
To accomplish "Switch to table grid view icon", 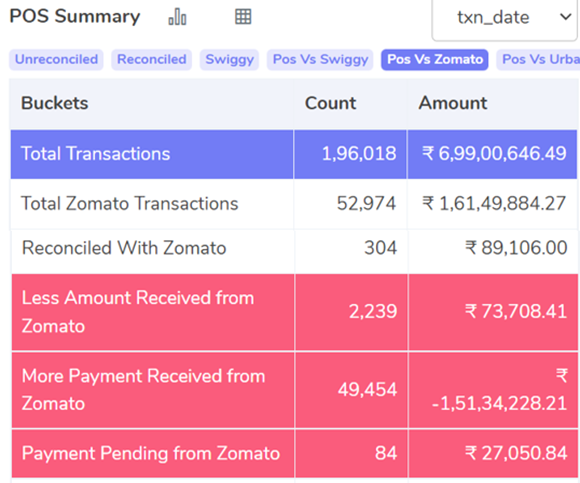I will point(243,17).
